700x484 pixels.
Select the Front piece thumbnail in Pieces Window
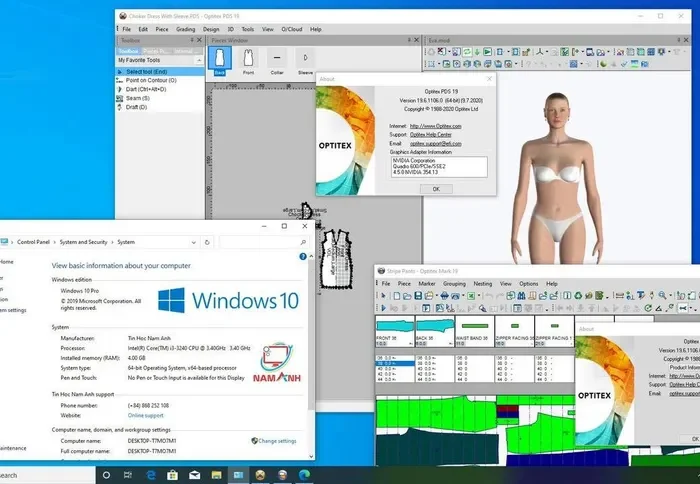248,61
